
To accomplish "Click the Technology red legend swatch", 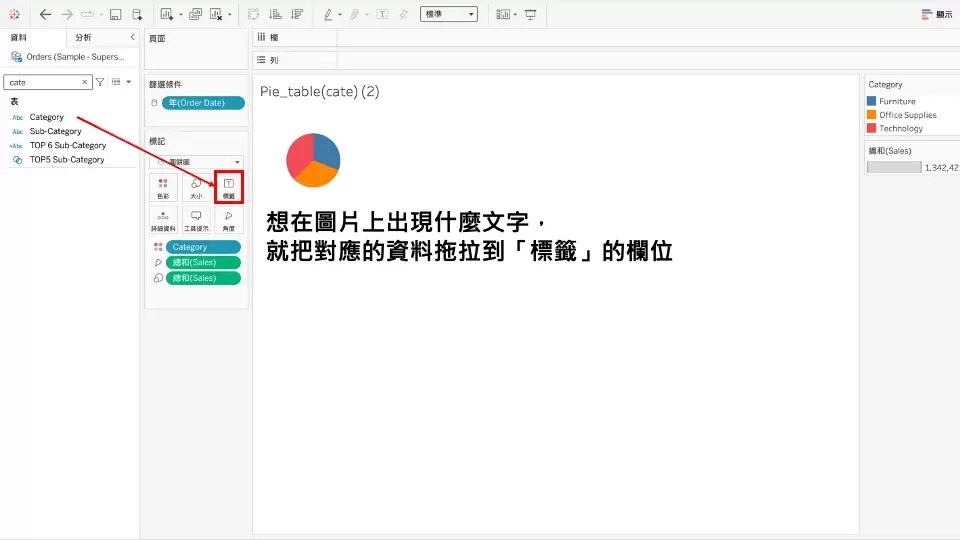I will [871, 128].
